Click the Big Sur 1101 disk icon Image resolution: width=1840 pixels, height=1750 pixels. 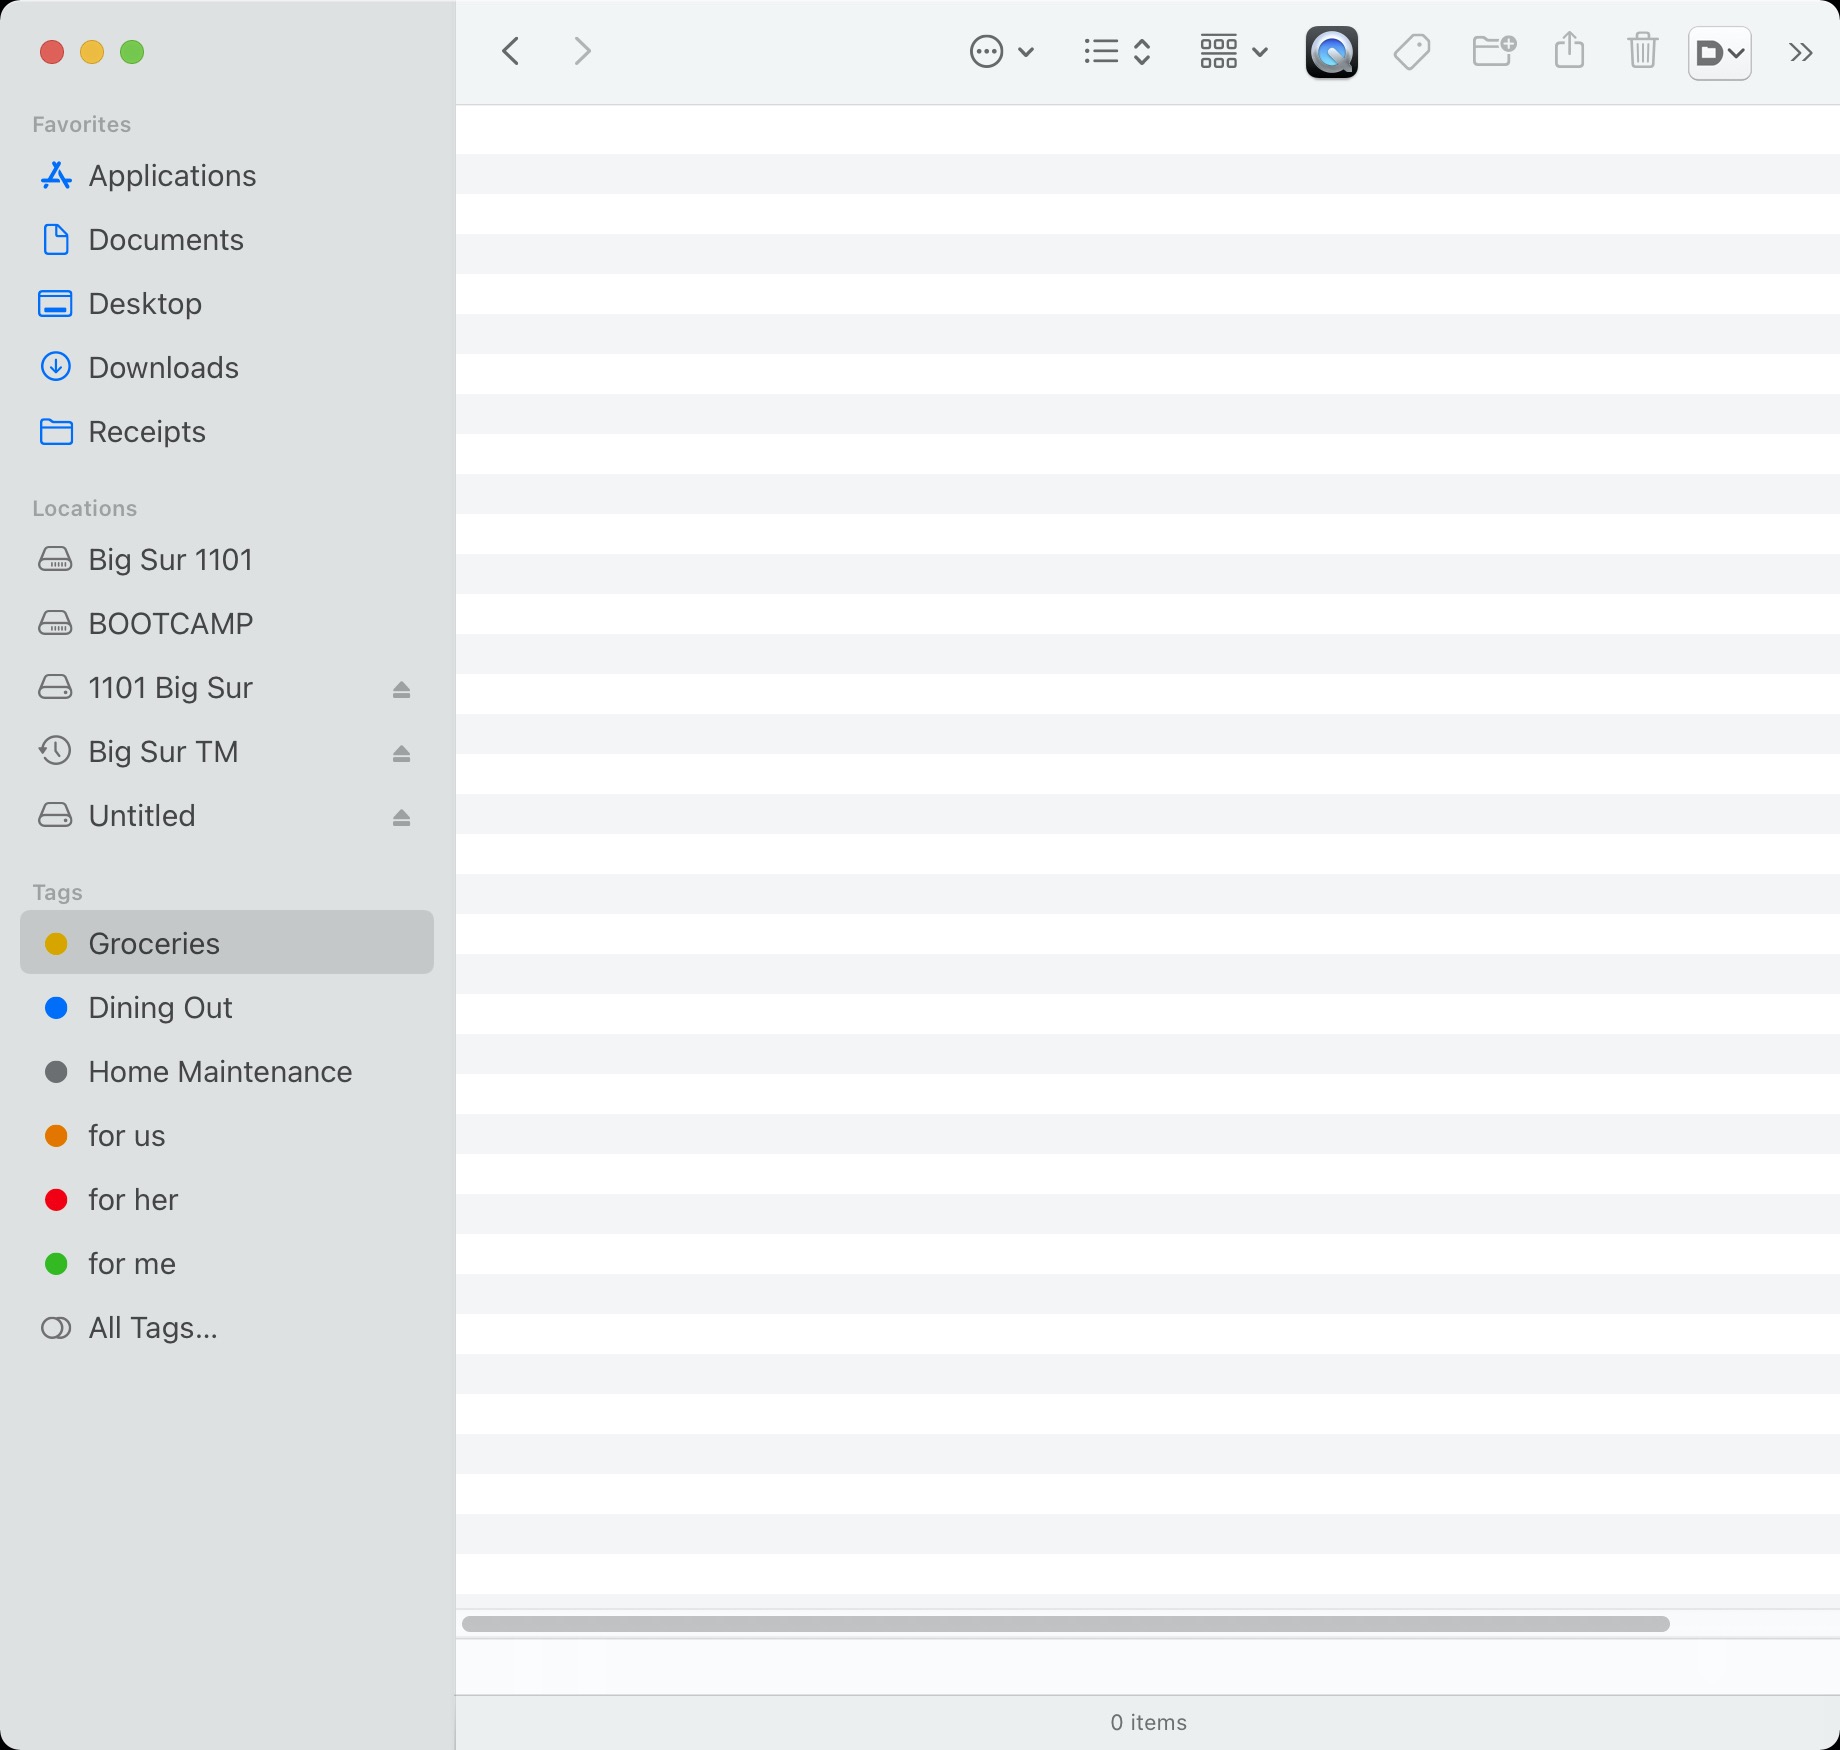tap(55, 560)
